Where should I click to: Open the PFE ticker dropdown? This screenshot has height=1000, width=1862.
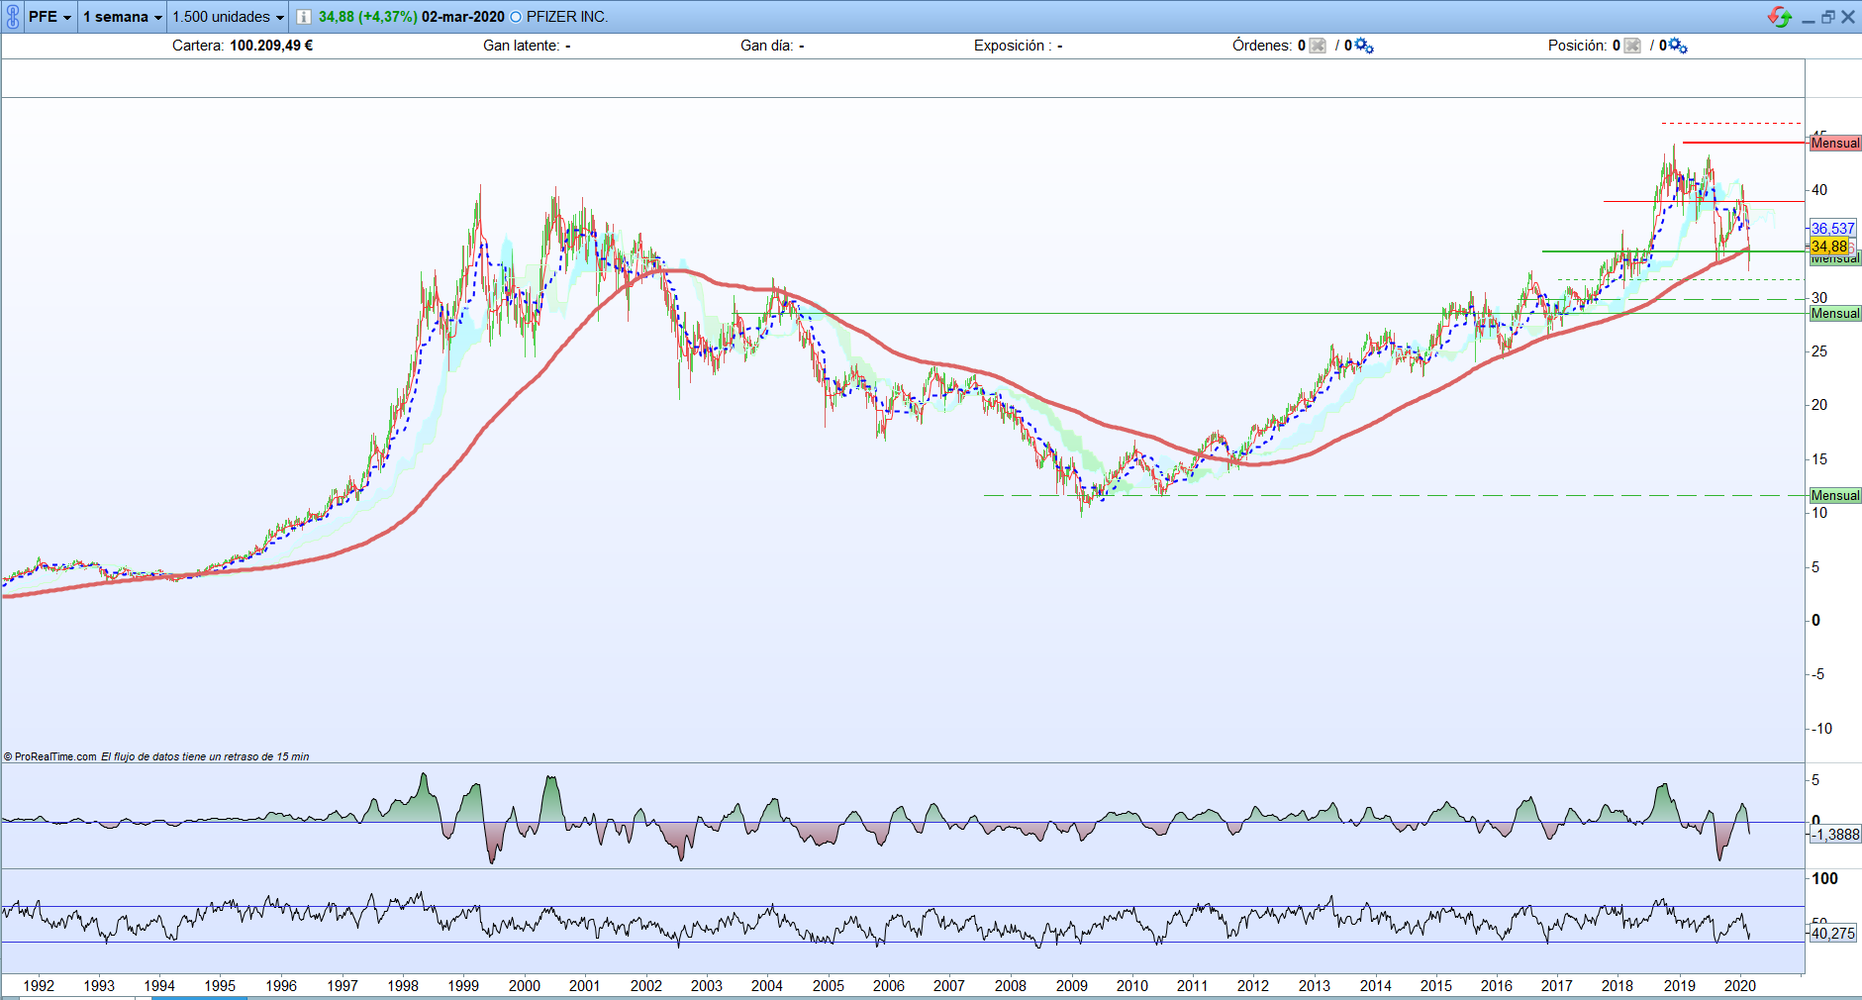tap(49, 17)
